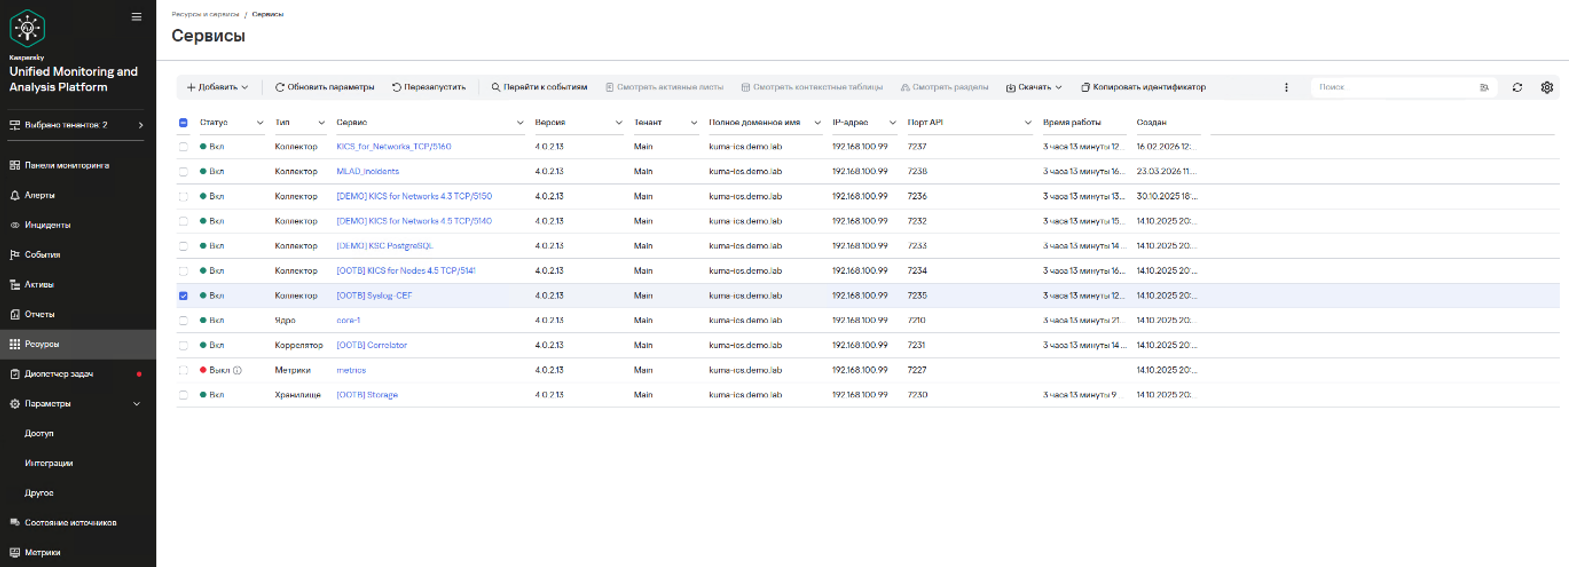Open the Скачать dropdown
Viewport: 1574px width, 567px height.
tap(1034, 88)
